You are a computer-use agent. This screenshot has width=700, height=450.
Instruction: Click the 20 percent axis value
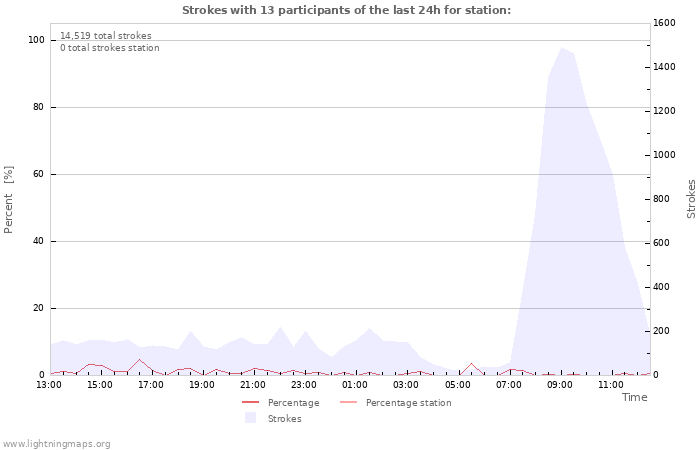point(38,308)
